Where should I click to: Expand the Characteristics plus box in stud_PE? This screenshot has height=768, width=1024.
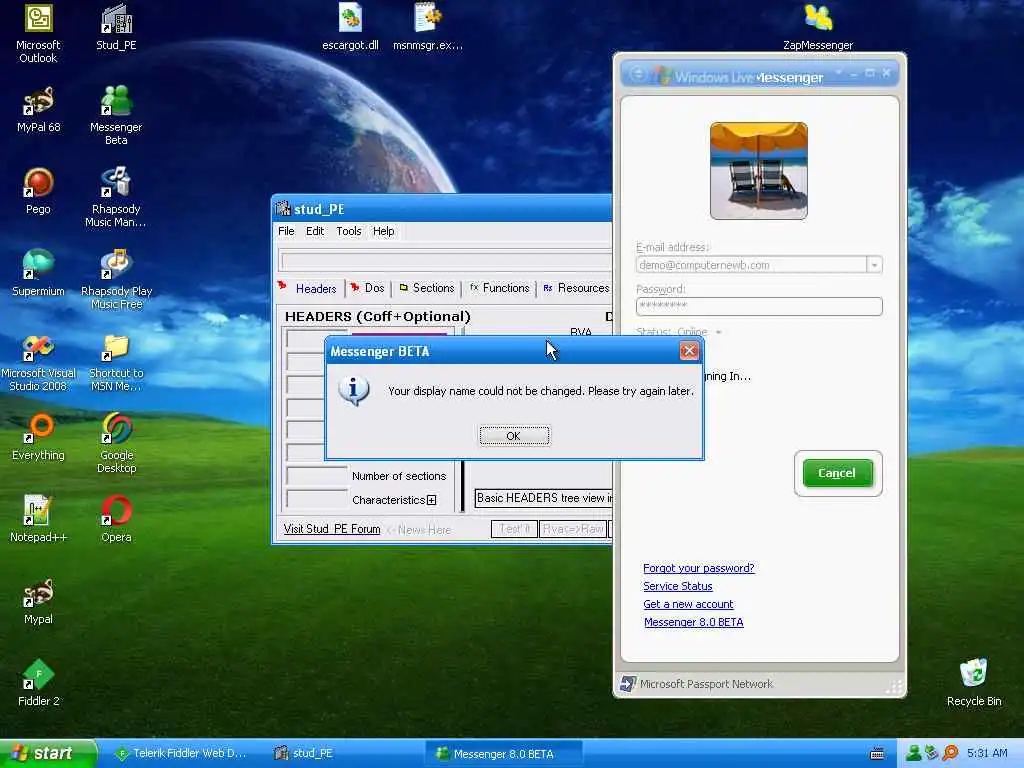[432, 500]
